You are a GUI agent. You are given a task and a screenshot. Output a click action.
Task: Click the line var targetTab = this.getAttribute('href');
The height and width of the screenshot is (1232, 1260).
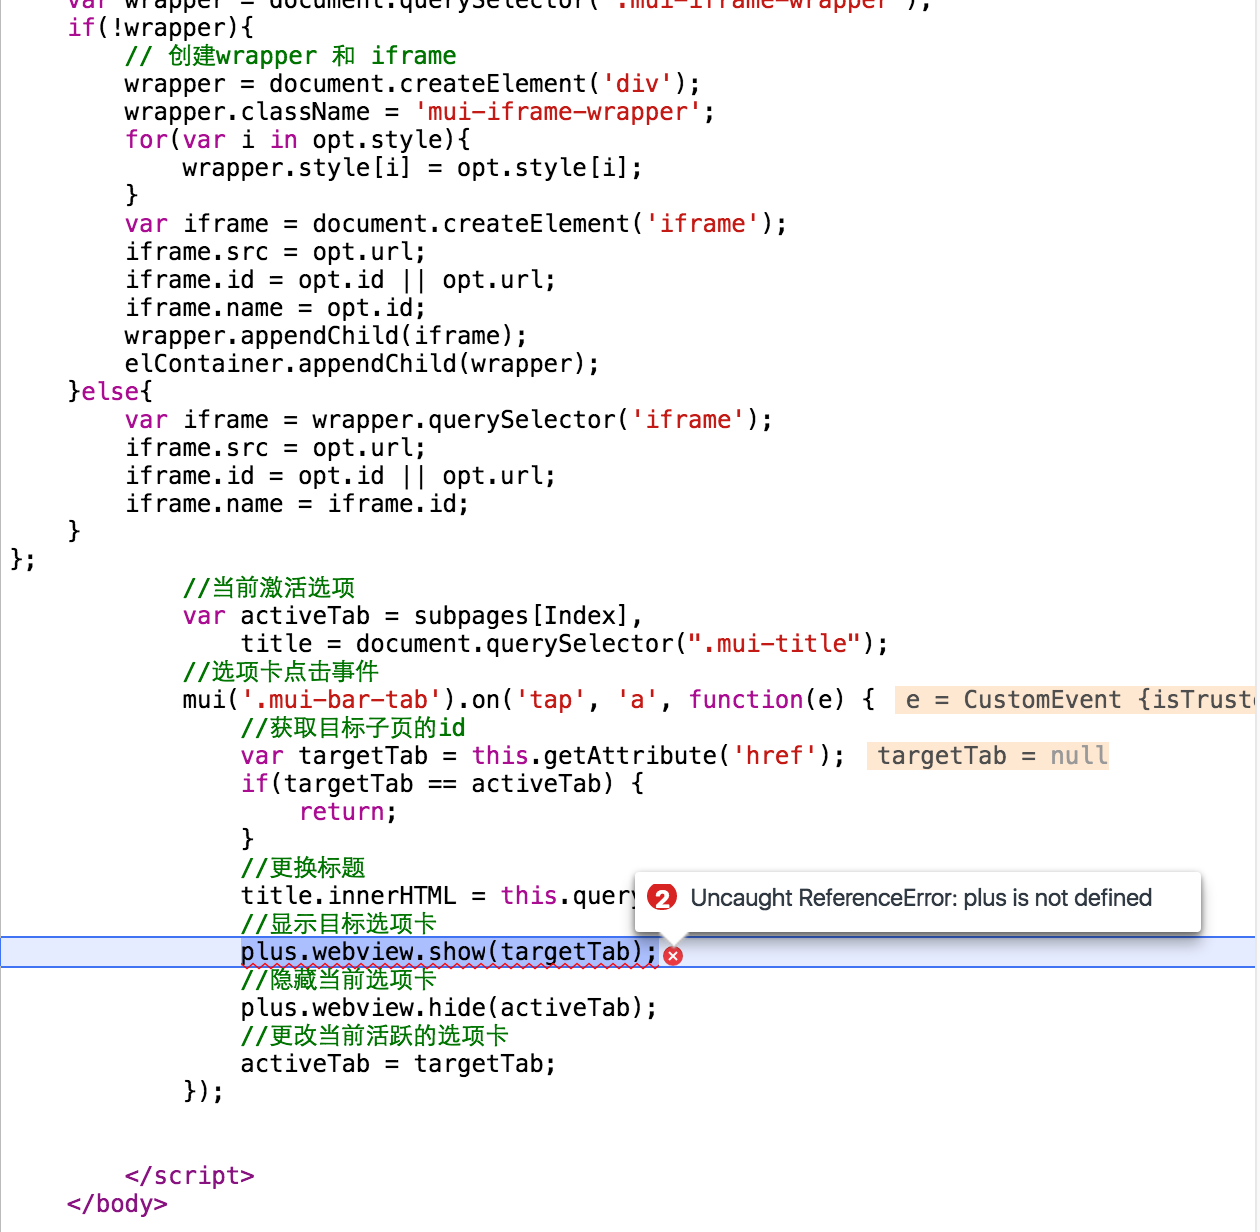point(543,756)
